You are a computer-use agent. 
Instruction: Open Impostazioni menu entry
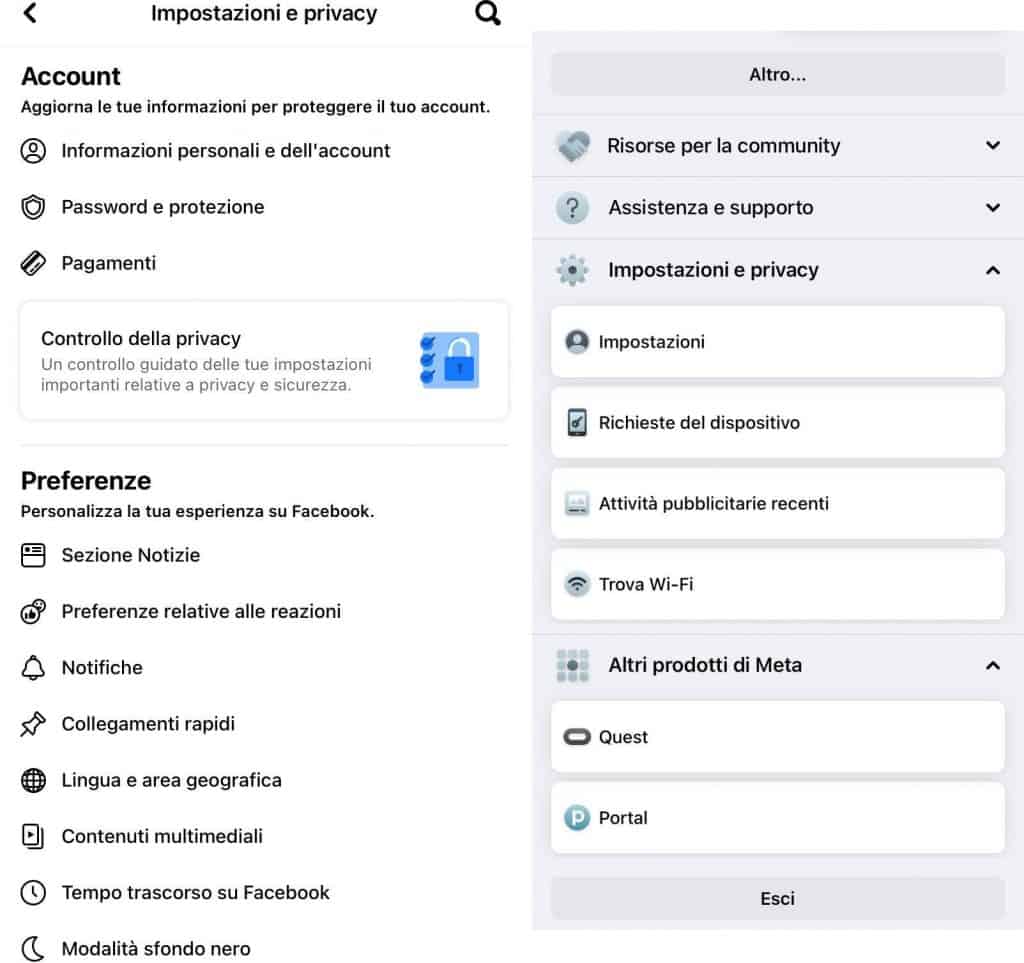(777, 342)
